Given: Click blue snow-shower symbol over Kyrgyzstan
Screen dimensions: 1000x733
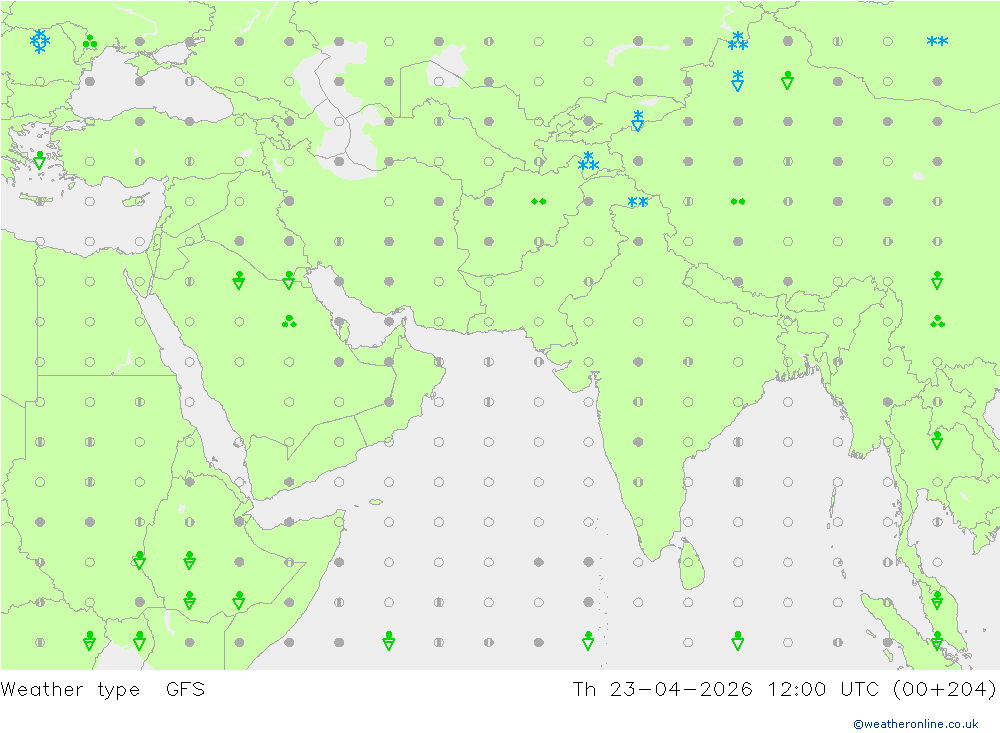Looking at the screenshot, I should pyautogui.click(x=638, y=121).
